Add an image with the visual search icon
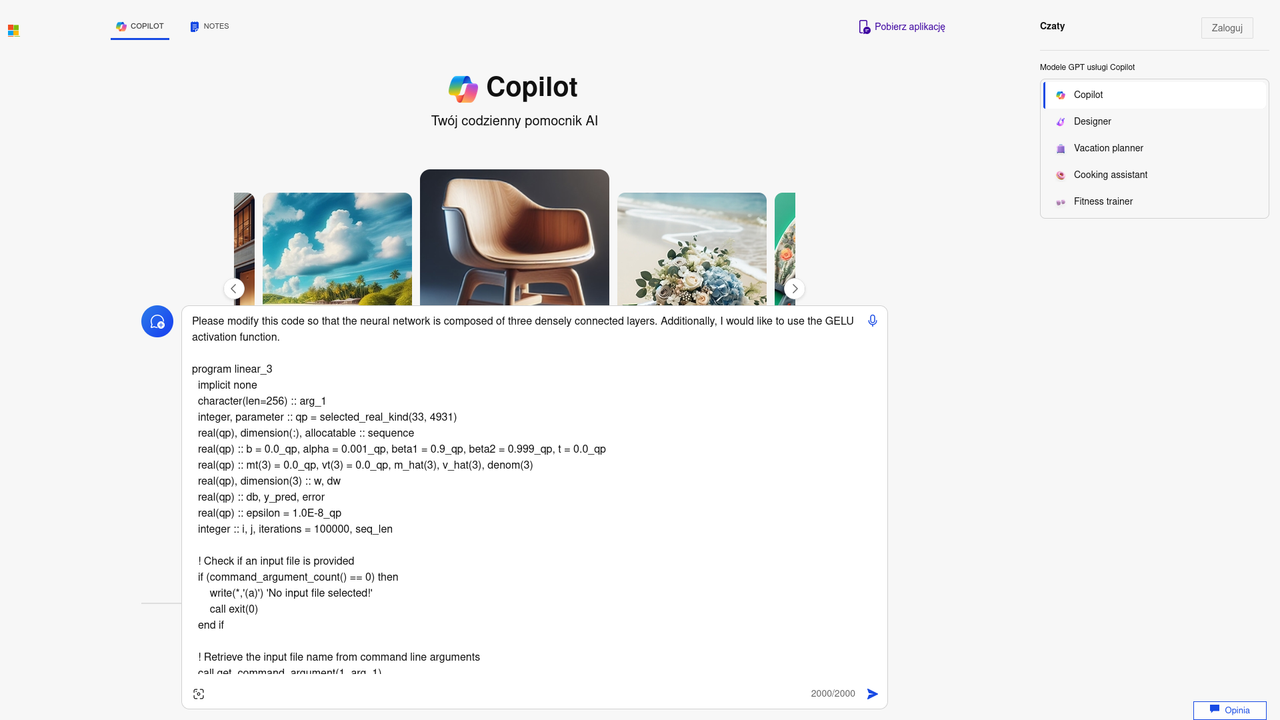The height and width of the screenshot is (720, 1280). [x=198, y=694]
